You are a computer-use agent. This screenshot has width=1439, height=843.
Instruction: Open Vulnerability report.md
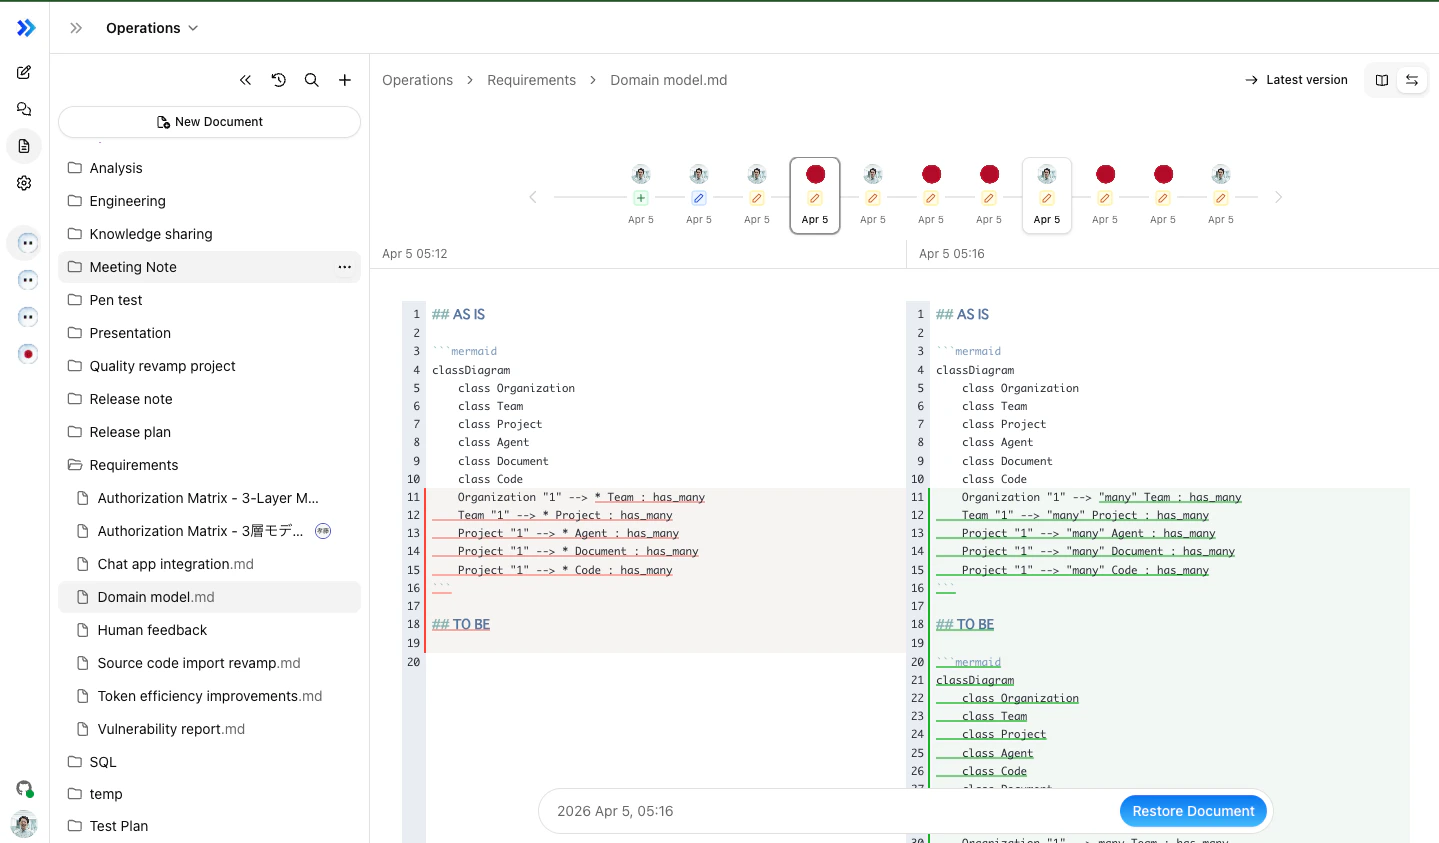tap(209, 729)
